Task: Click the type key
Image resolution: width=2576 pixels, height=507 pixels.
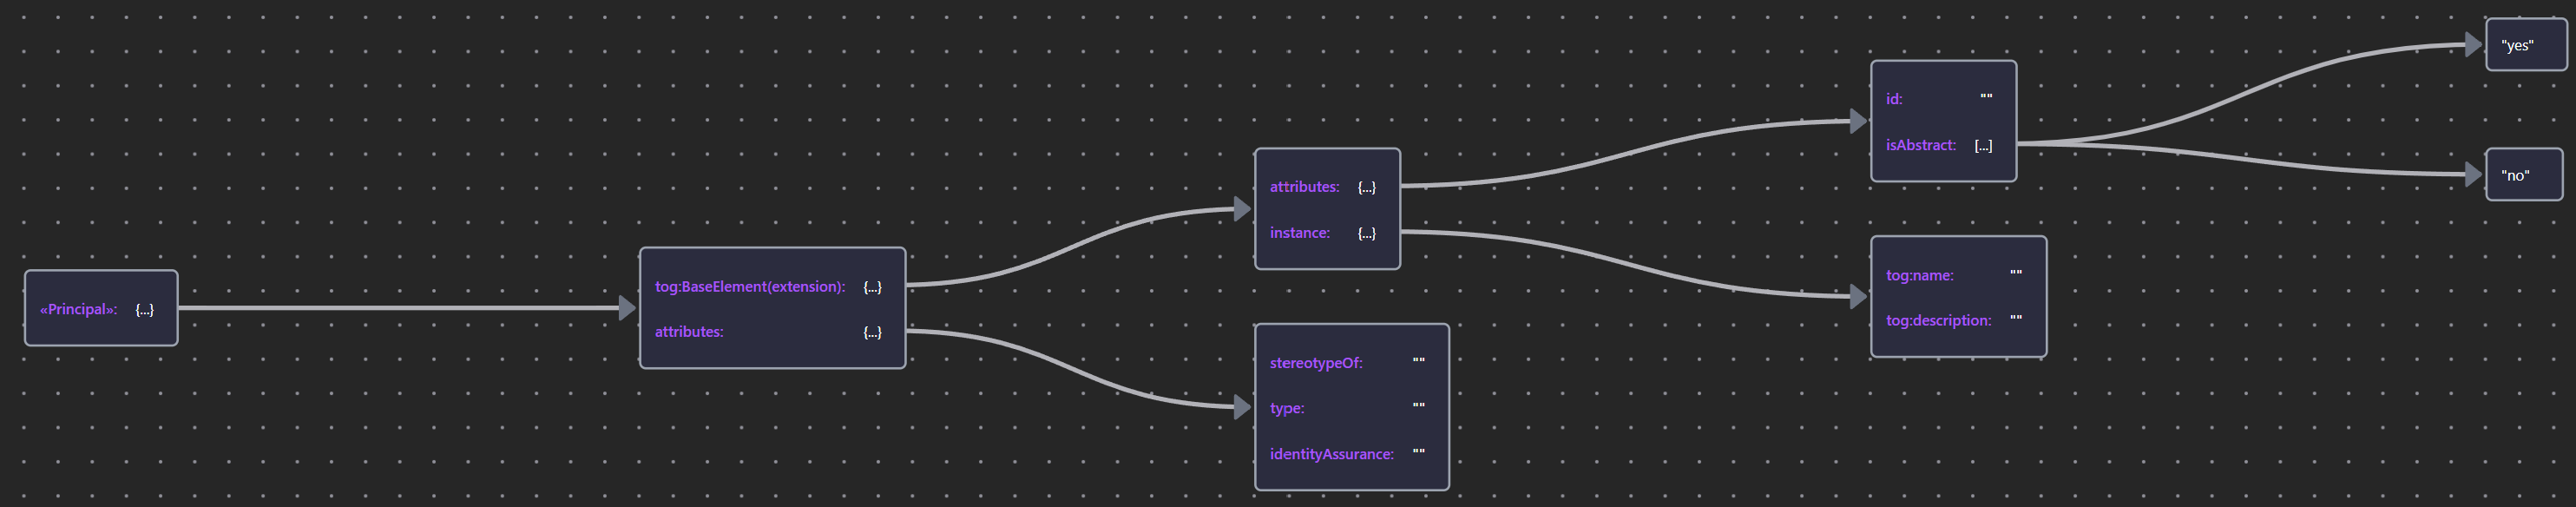Action: [1287, 408]
